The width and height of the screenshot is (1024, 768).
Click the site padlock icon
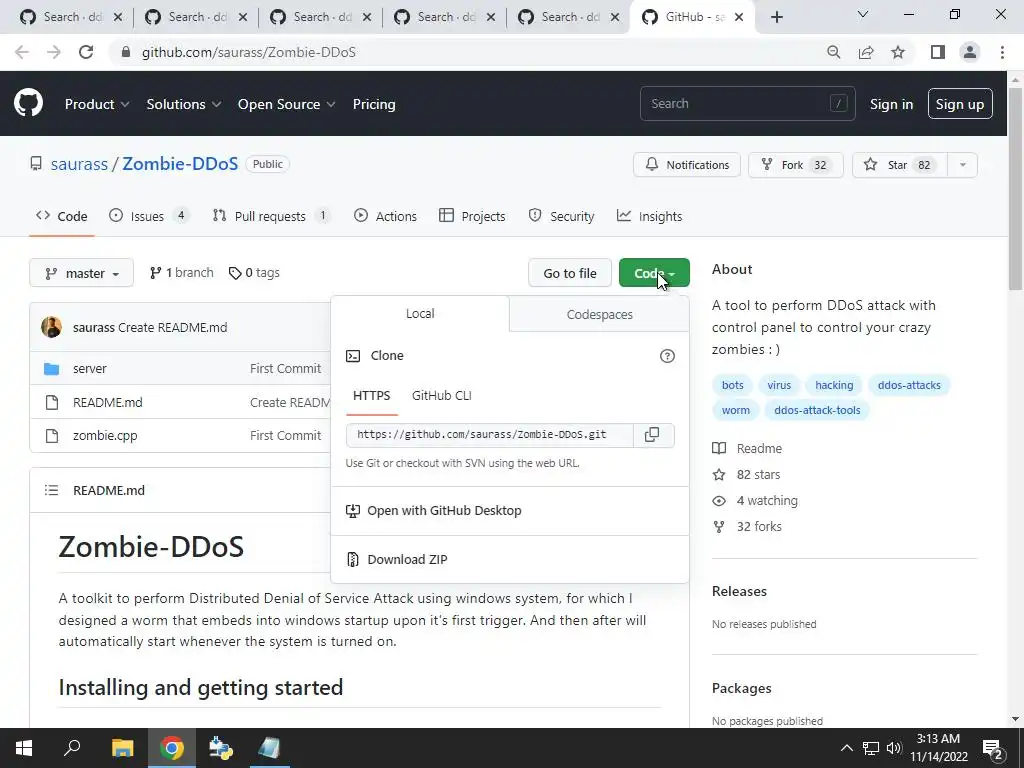126,52
